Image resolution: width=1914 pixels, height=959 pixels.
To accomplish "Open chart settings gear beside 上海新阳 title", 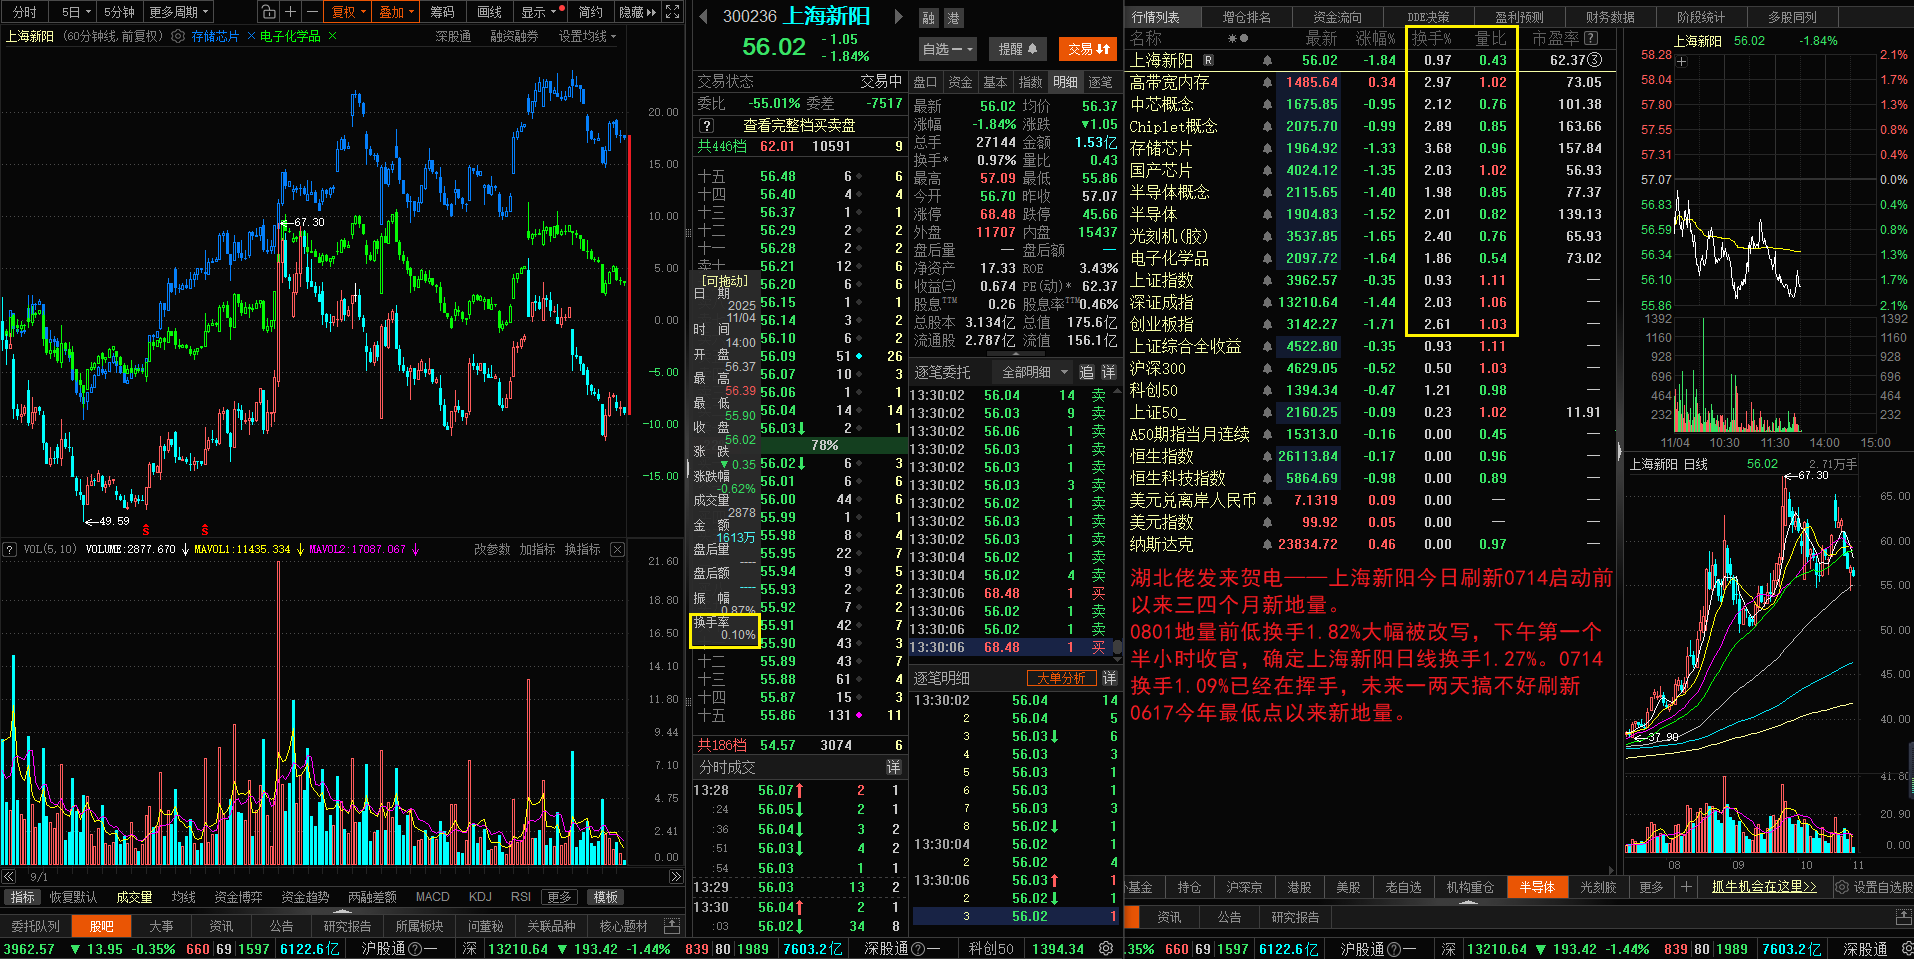I will (178, 36).
